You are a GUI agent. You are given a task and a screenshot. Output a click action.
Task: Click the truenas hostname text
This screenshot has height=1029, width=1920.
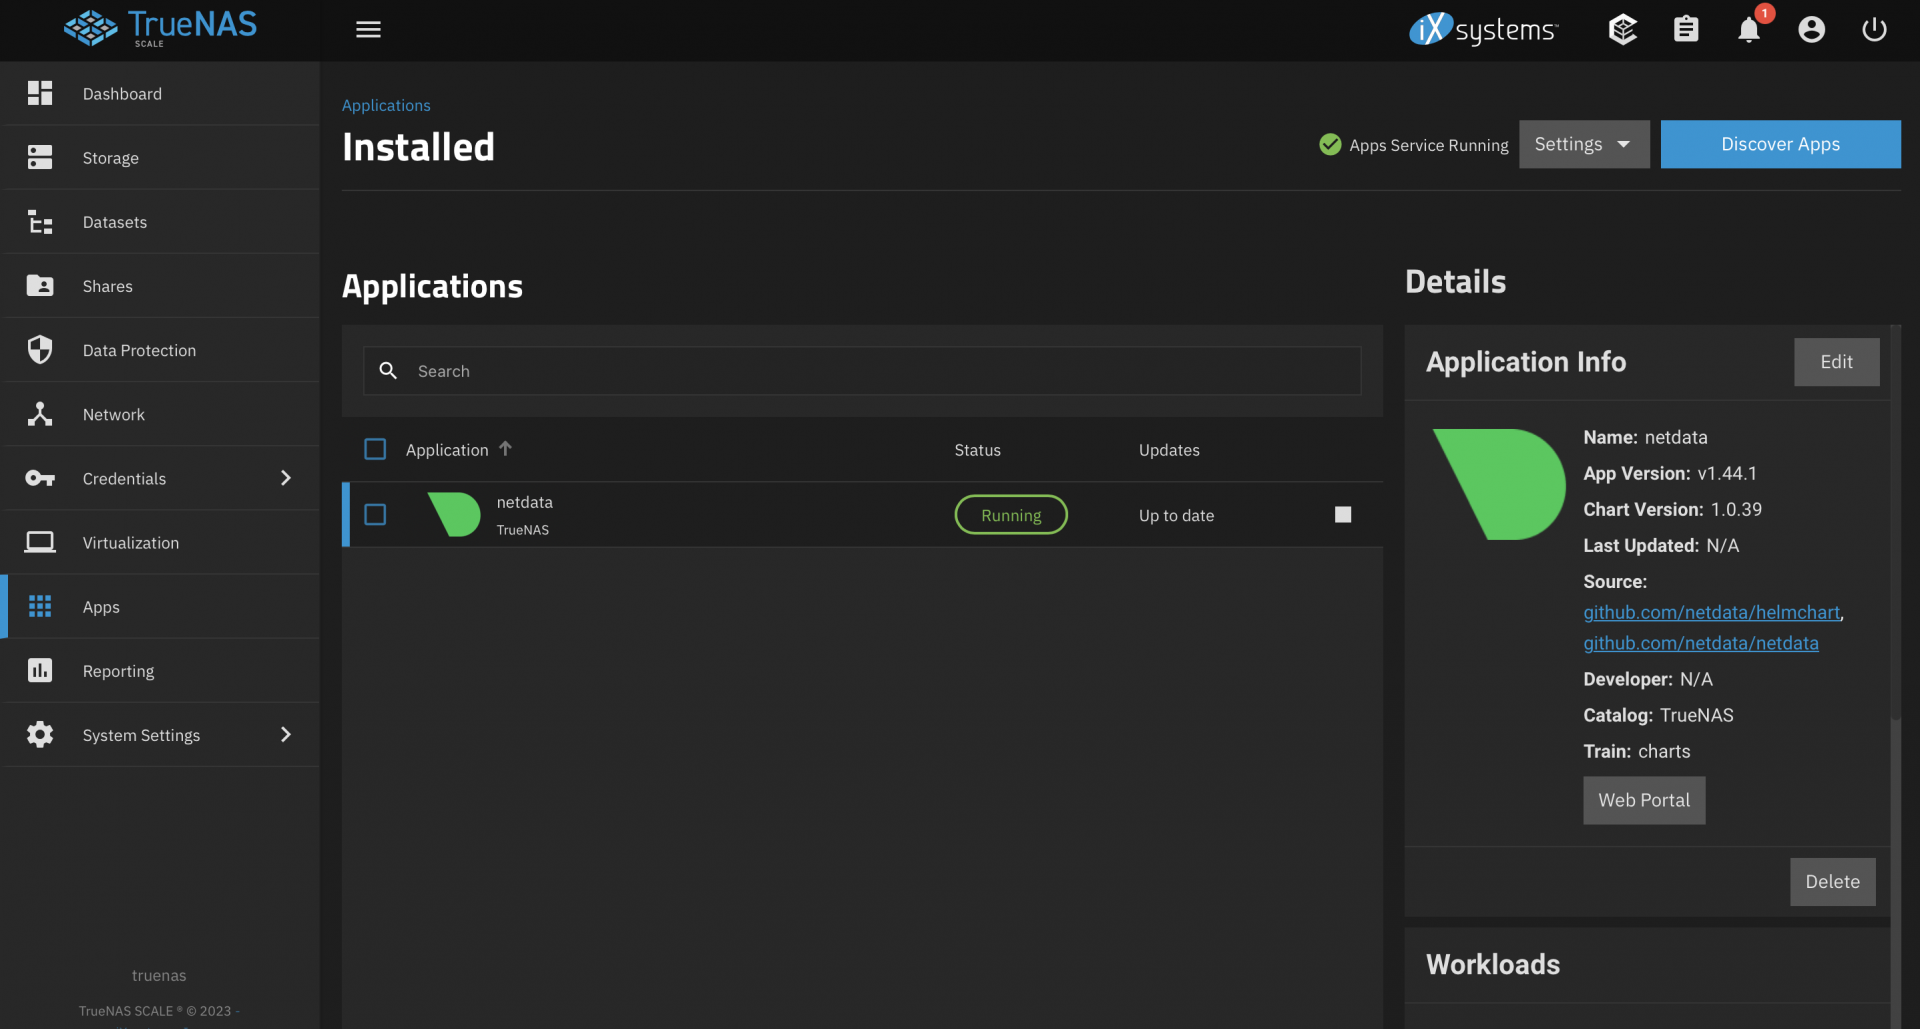(x=159, y=975)
